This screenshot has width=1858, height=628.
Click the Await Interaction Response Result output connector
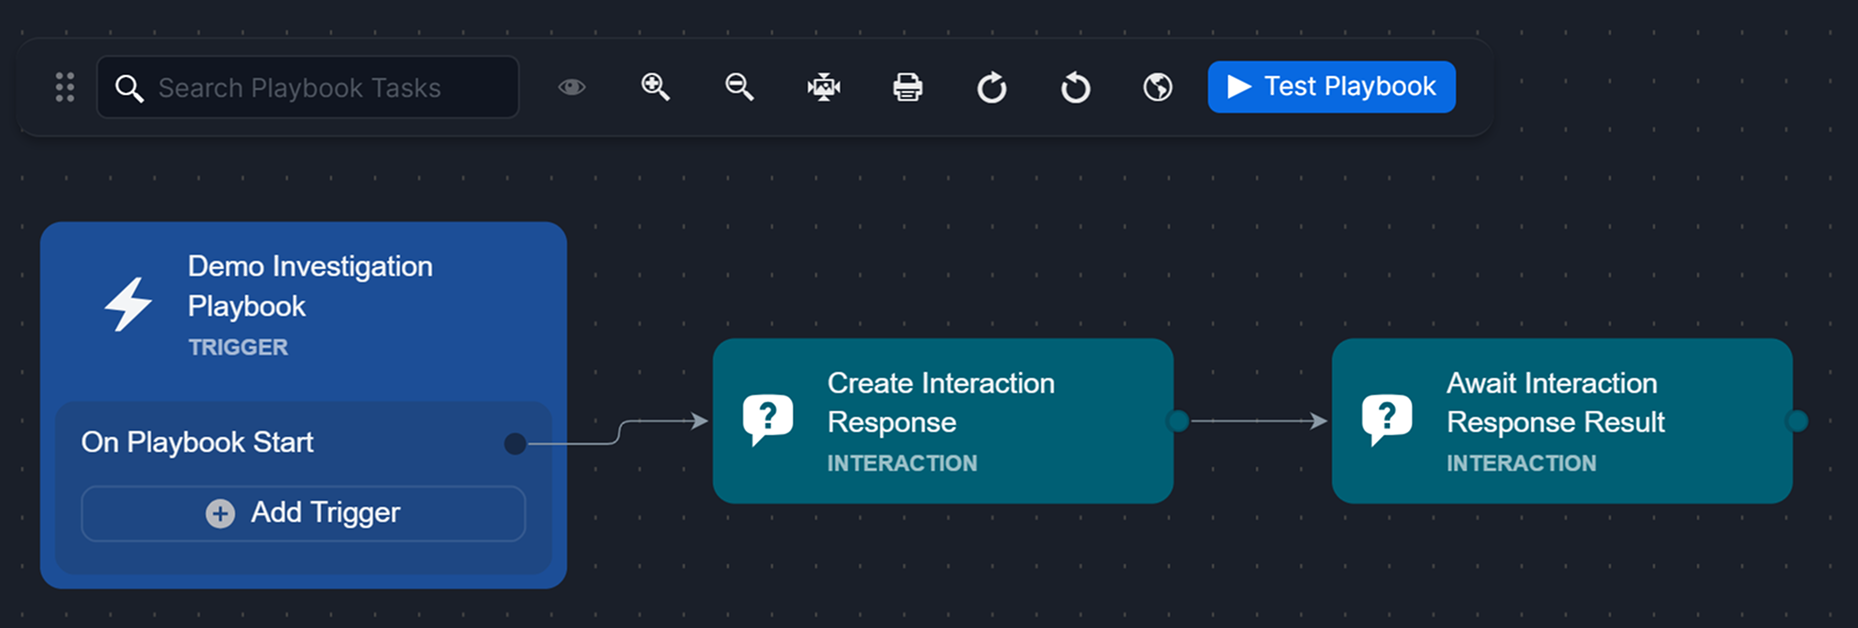point(1796,421)
